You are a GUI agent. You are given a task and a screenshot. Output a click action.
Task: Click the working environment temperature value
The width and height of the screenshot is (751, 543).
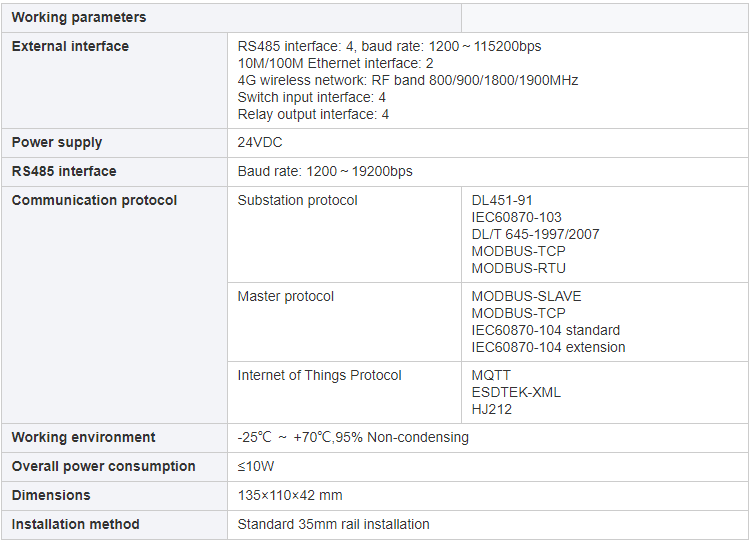click(x=353, y=437)
